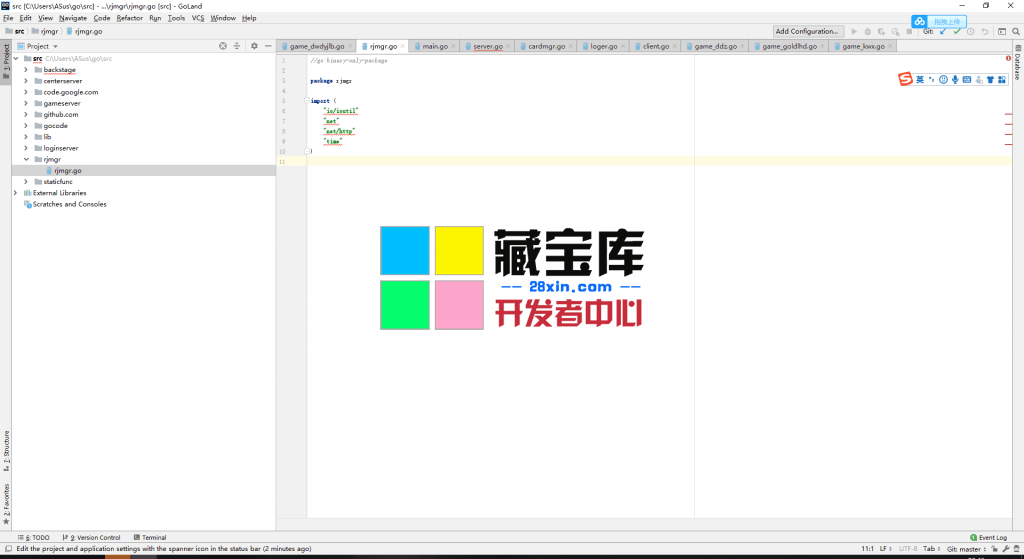Click the Git update project arrow
Viewport: 1024px width, 559px height.
943,31
